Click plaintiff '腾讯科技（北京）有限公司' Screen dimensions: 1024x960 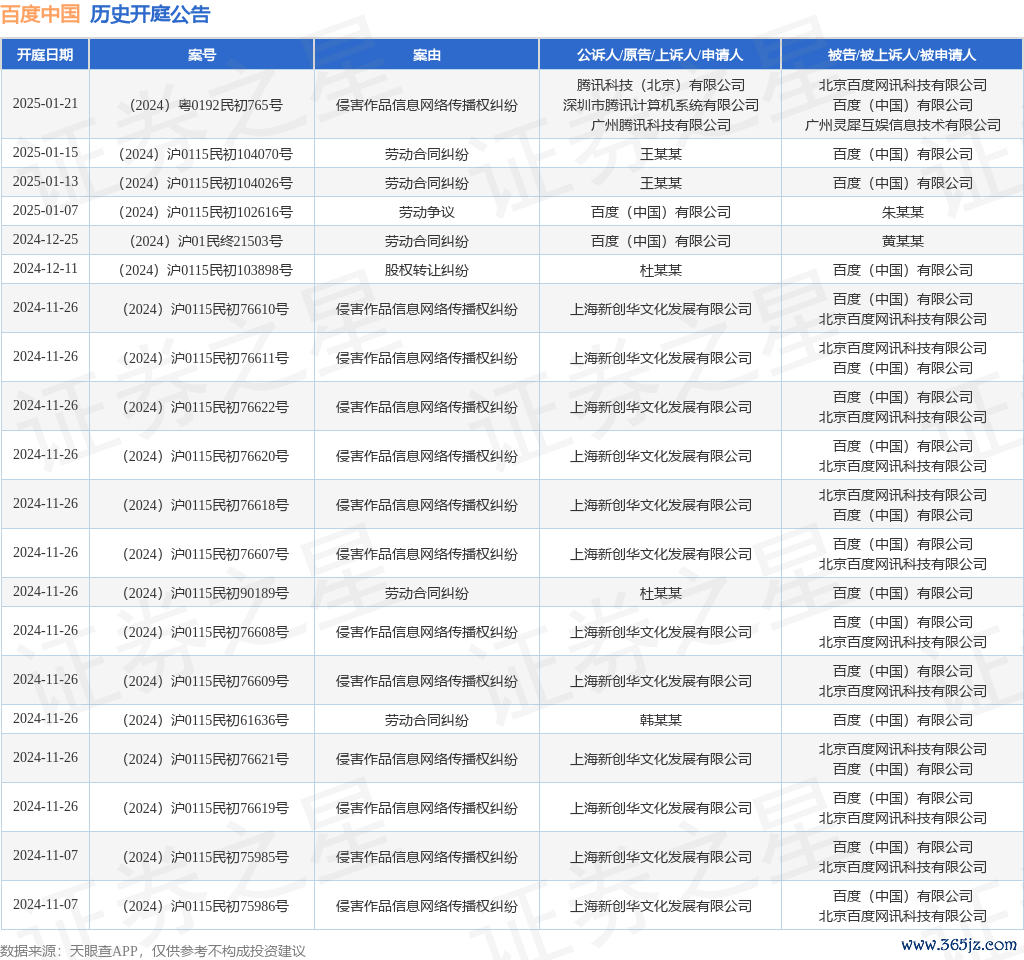tap(661, 85)
